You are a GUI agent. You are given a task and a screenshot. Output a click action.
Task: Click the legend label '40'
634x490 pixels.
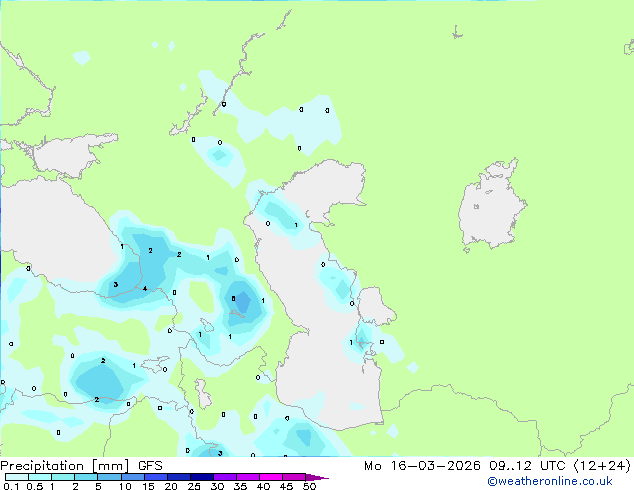tap(263, 486)
